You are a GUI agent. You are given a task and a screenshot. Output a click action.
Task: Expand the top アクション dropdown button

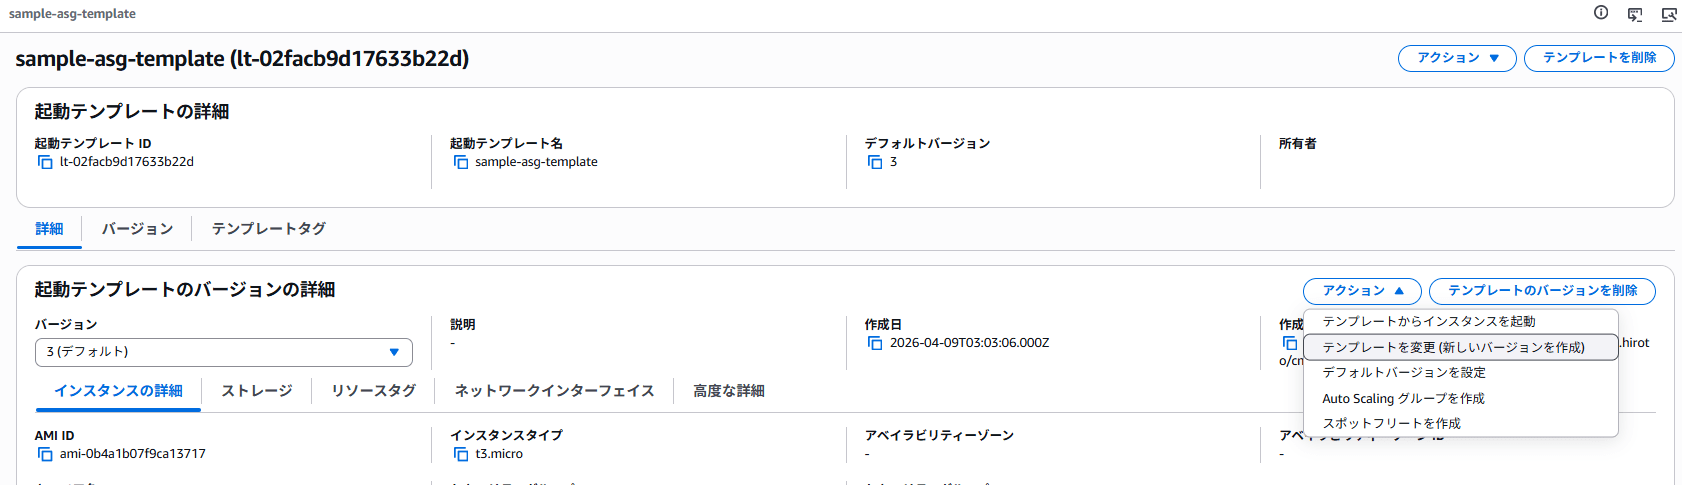point(1457,58)
